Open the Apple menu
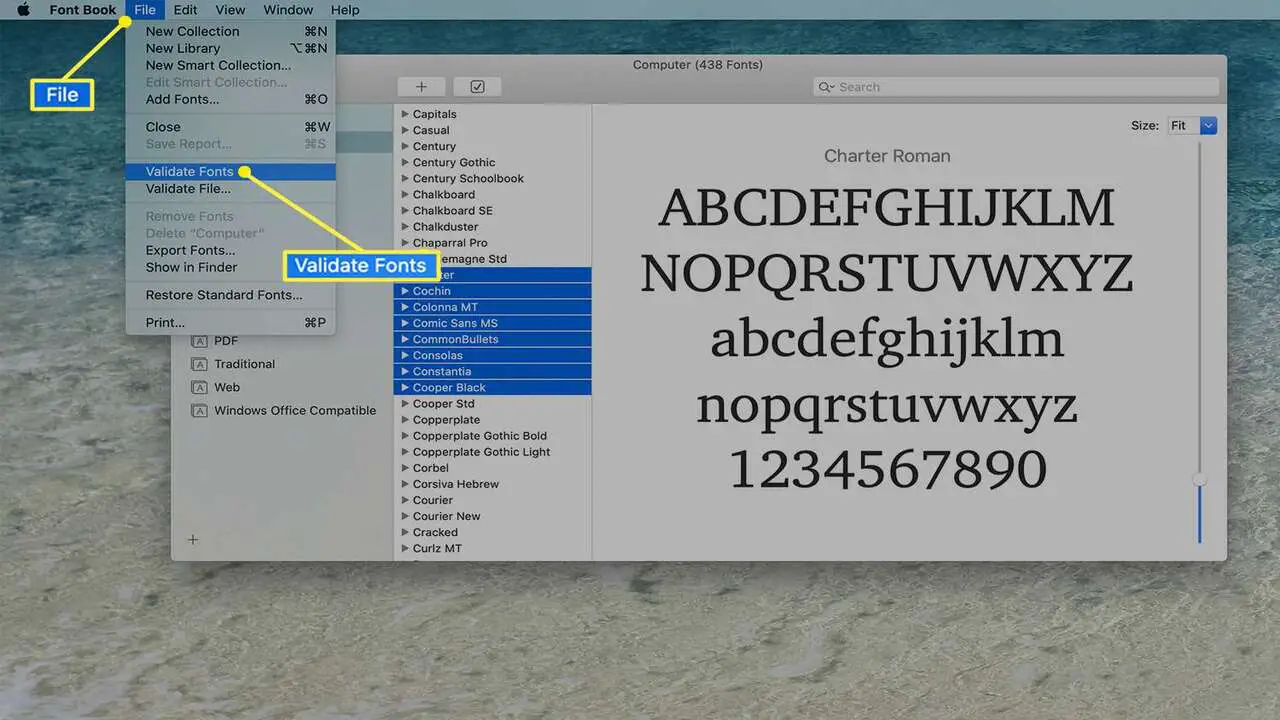 (23, 10)
